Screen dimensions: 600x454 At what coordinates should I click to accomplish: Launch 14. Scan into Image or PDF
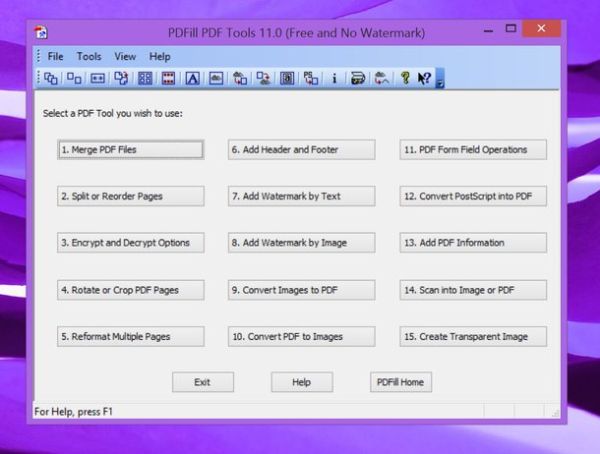pos(473,290)
